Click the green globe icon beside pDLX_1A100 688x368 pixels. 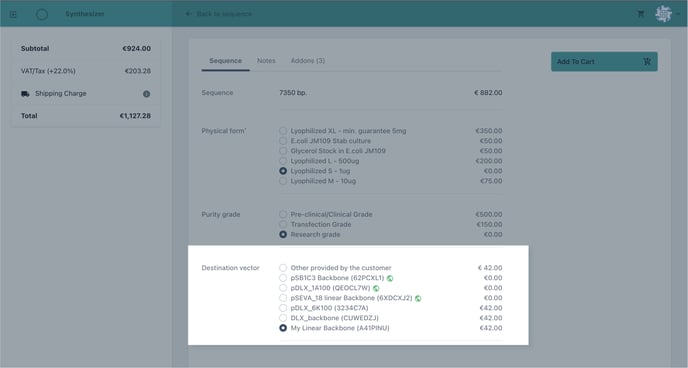376,288
